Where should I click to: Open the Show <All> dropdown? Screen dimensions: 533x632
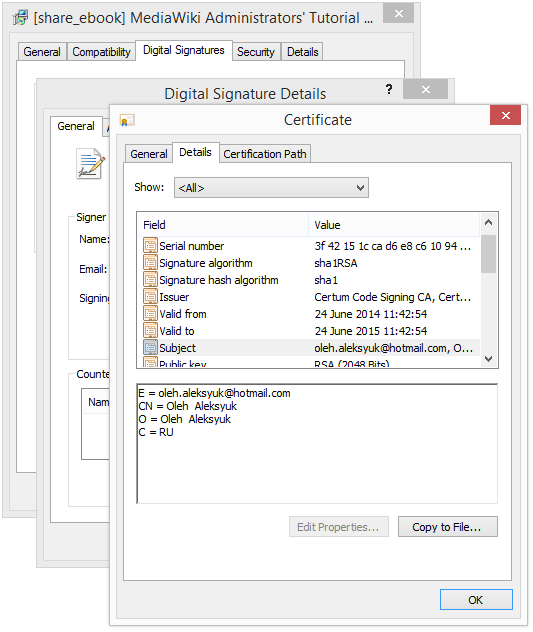271,188
